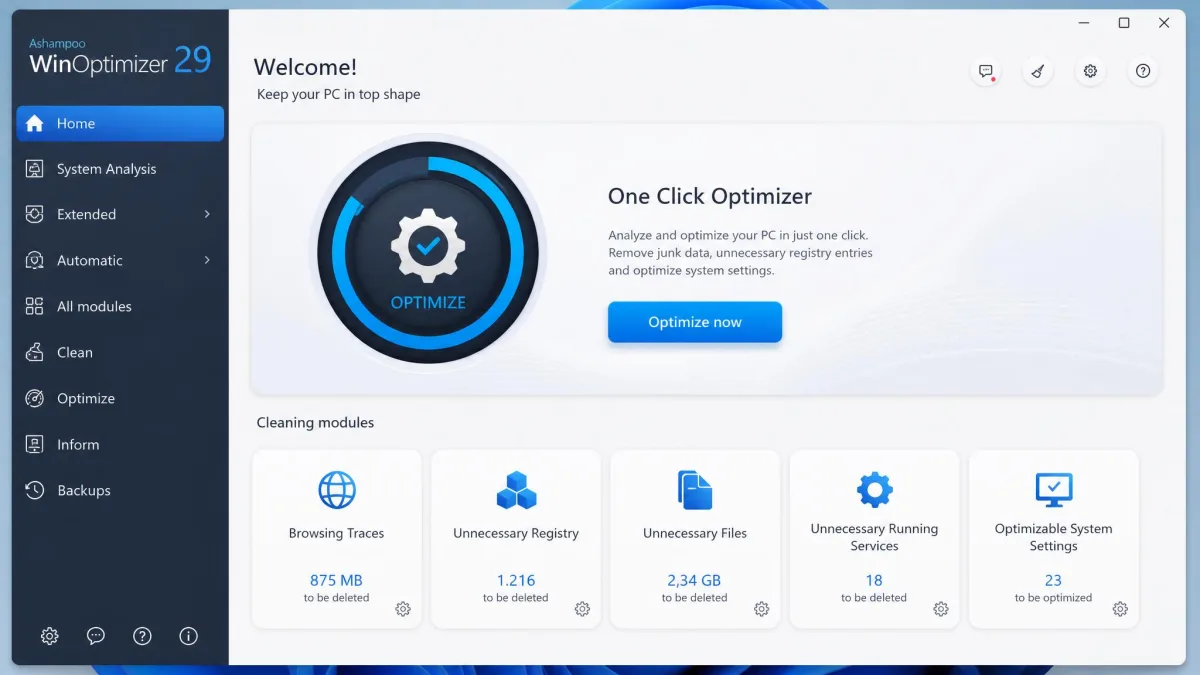Select the Extended sidebar entry
1200x675 pixels.
click(x=120, y=214)
